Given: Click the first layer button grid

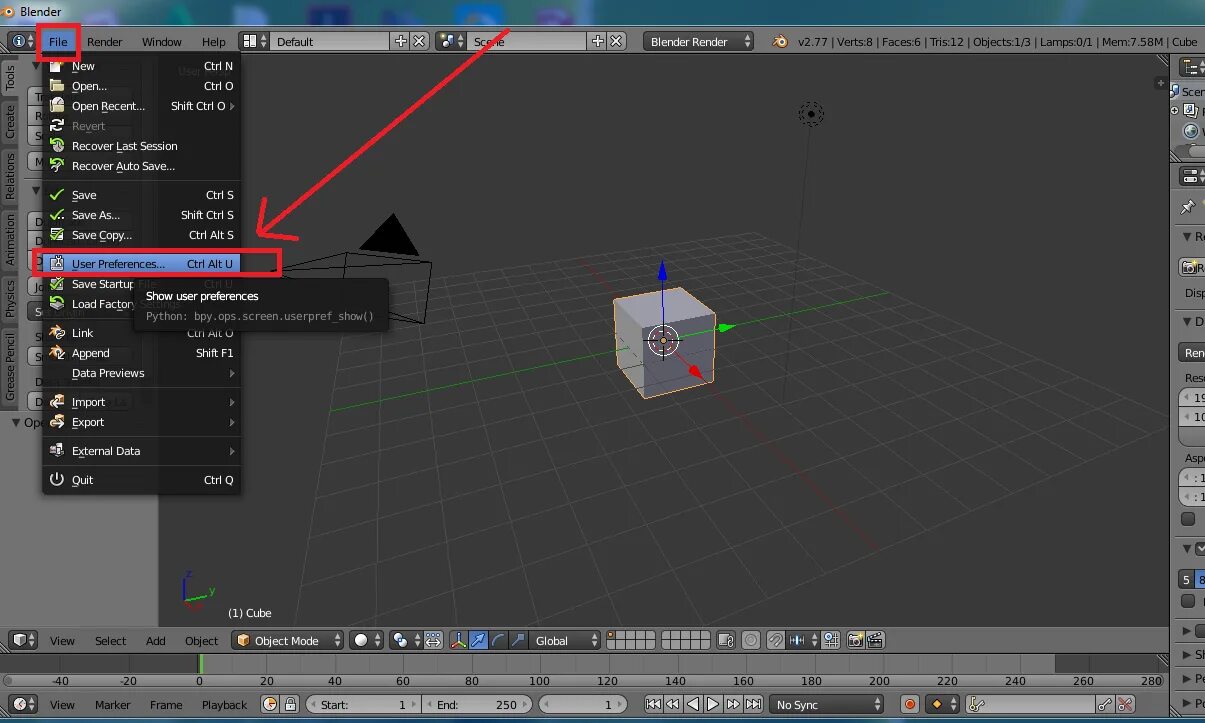Looking at the screenshot, I should (x=631, y=640).
